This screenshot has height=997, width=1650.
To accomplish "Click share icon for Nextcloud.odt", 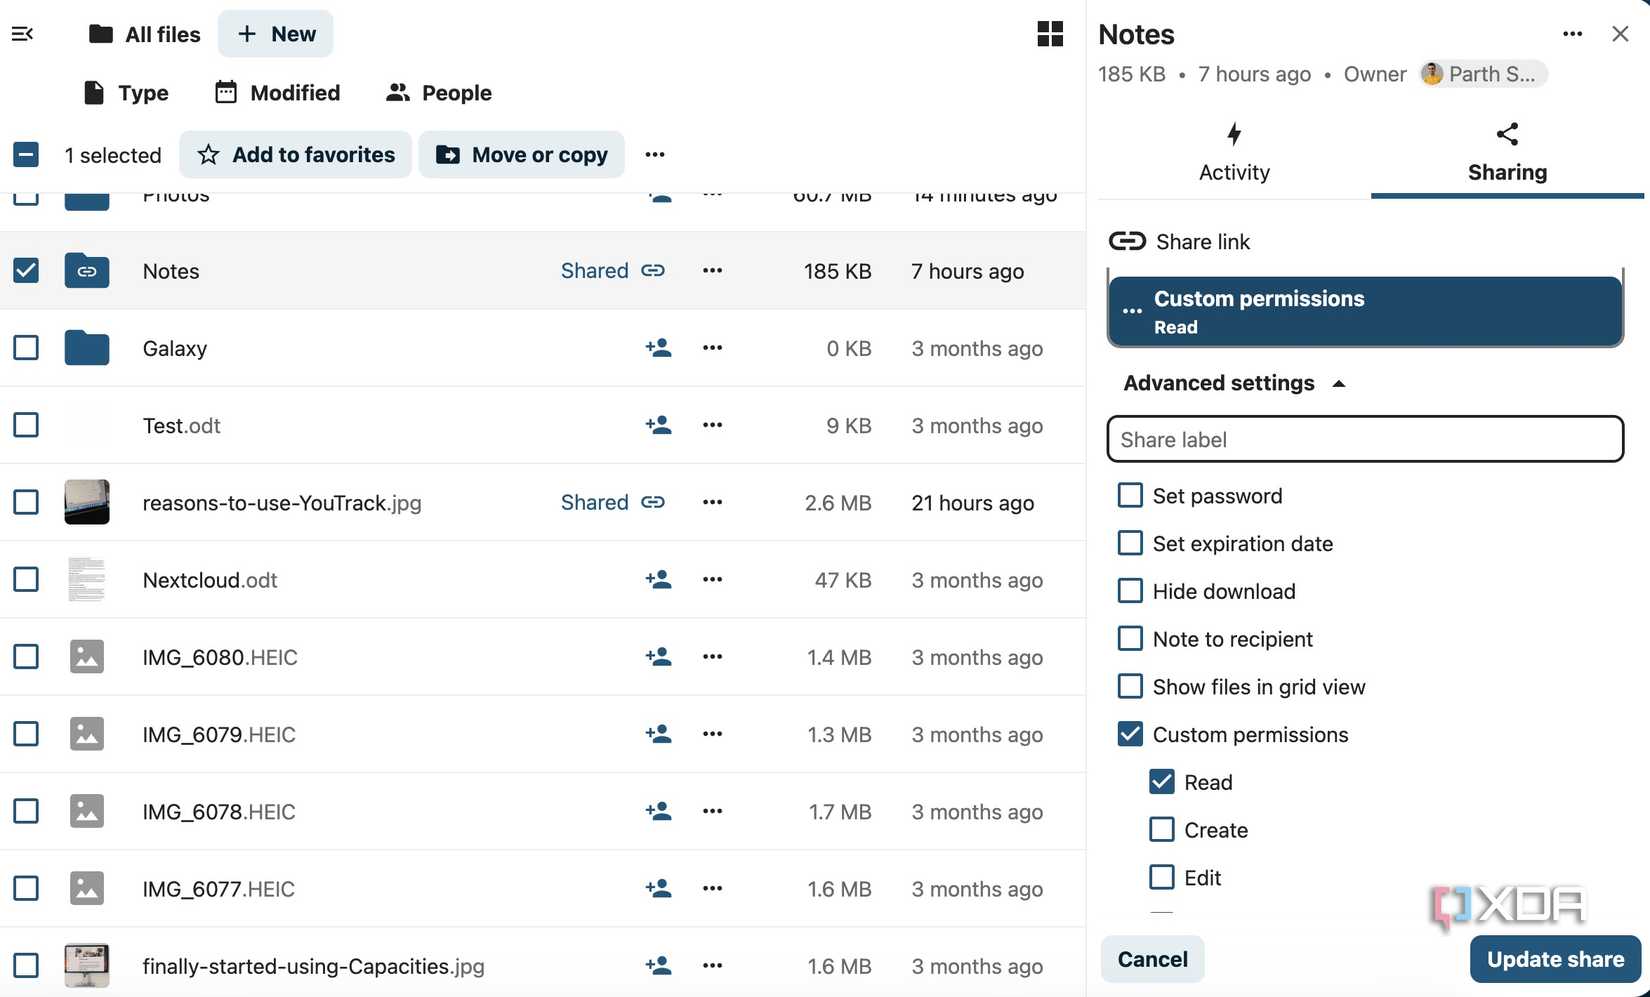I will [658, 579].
